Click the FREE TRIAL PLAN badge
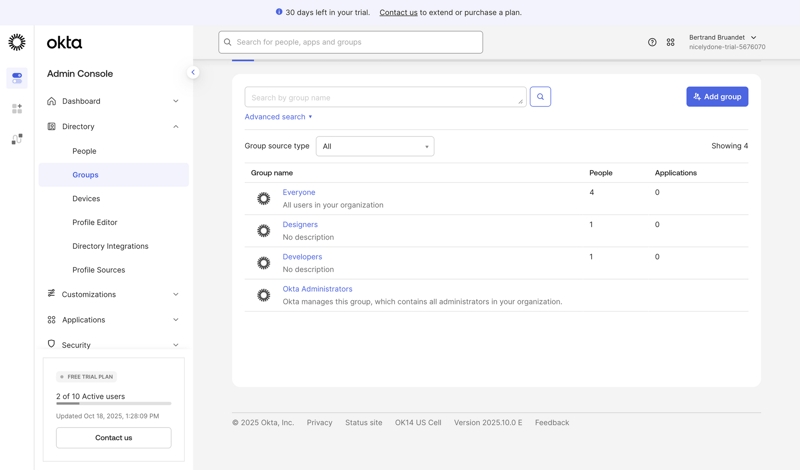This screenshot has height=470, width=800. pos(87,377)
